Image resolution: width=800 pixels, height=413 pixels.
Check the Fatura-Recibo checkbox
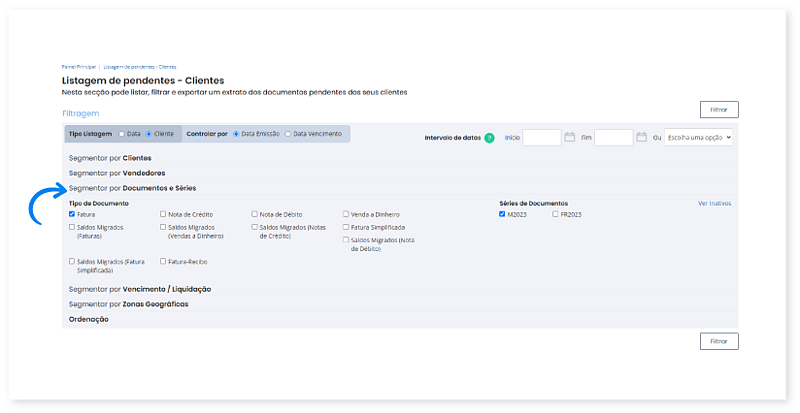163,262
